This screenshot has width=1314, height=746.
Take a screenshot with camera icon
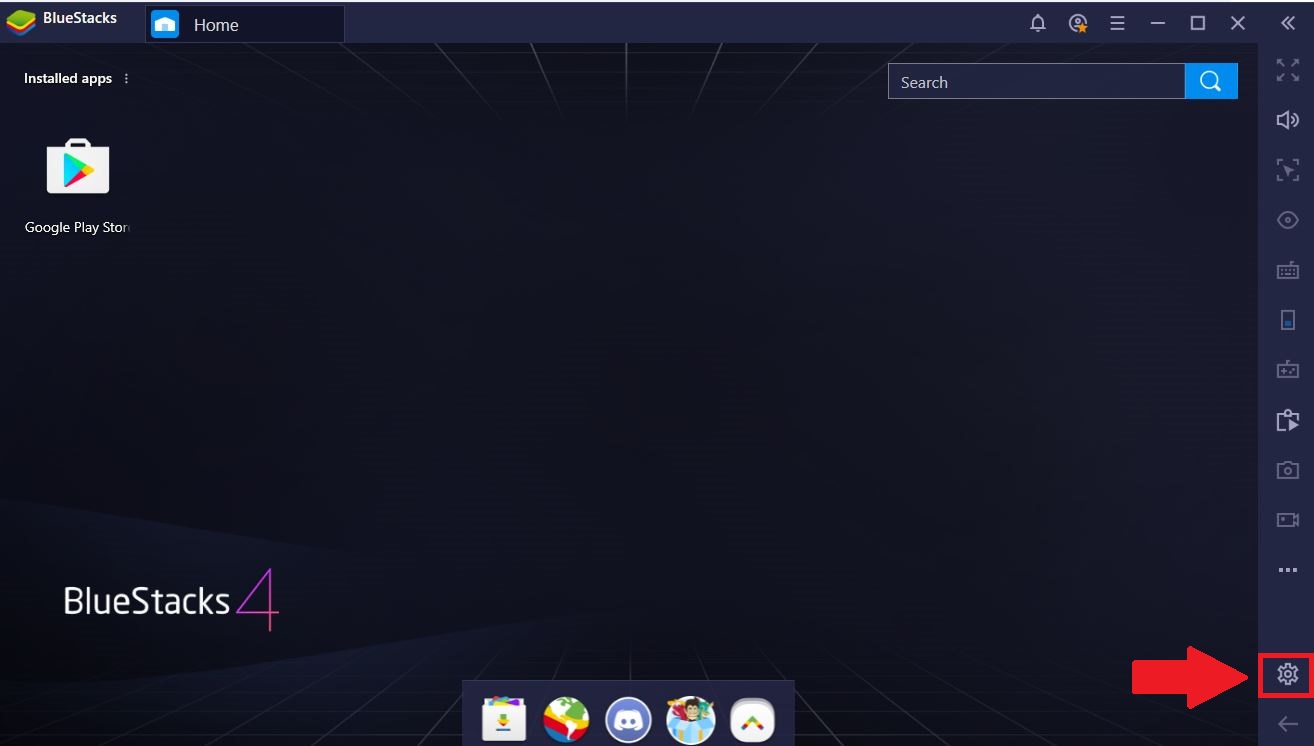(1288, 470)
